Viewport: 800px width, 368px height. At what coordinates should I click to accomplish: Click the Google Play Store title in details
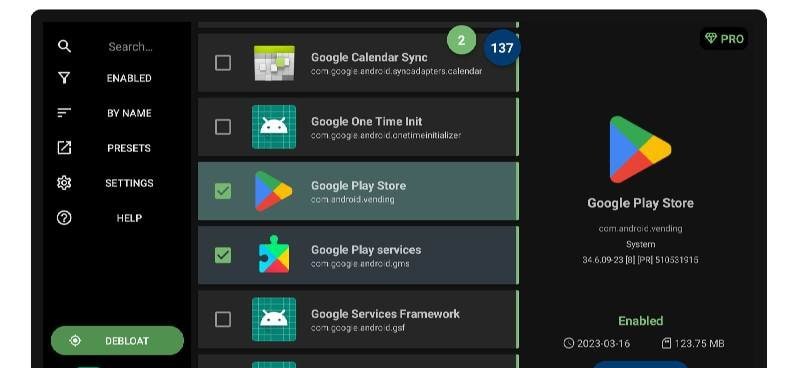pyautogui.click(x=640, y=203)
